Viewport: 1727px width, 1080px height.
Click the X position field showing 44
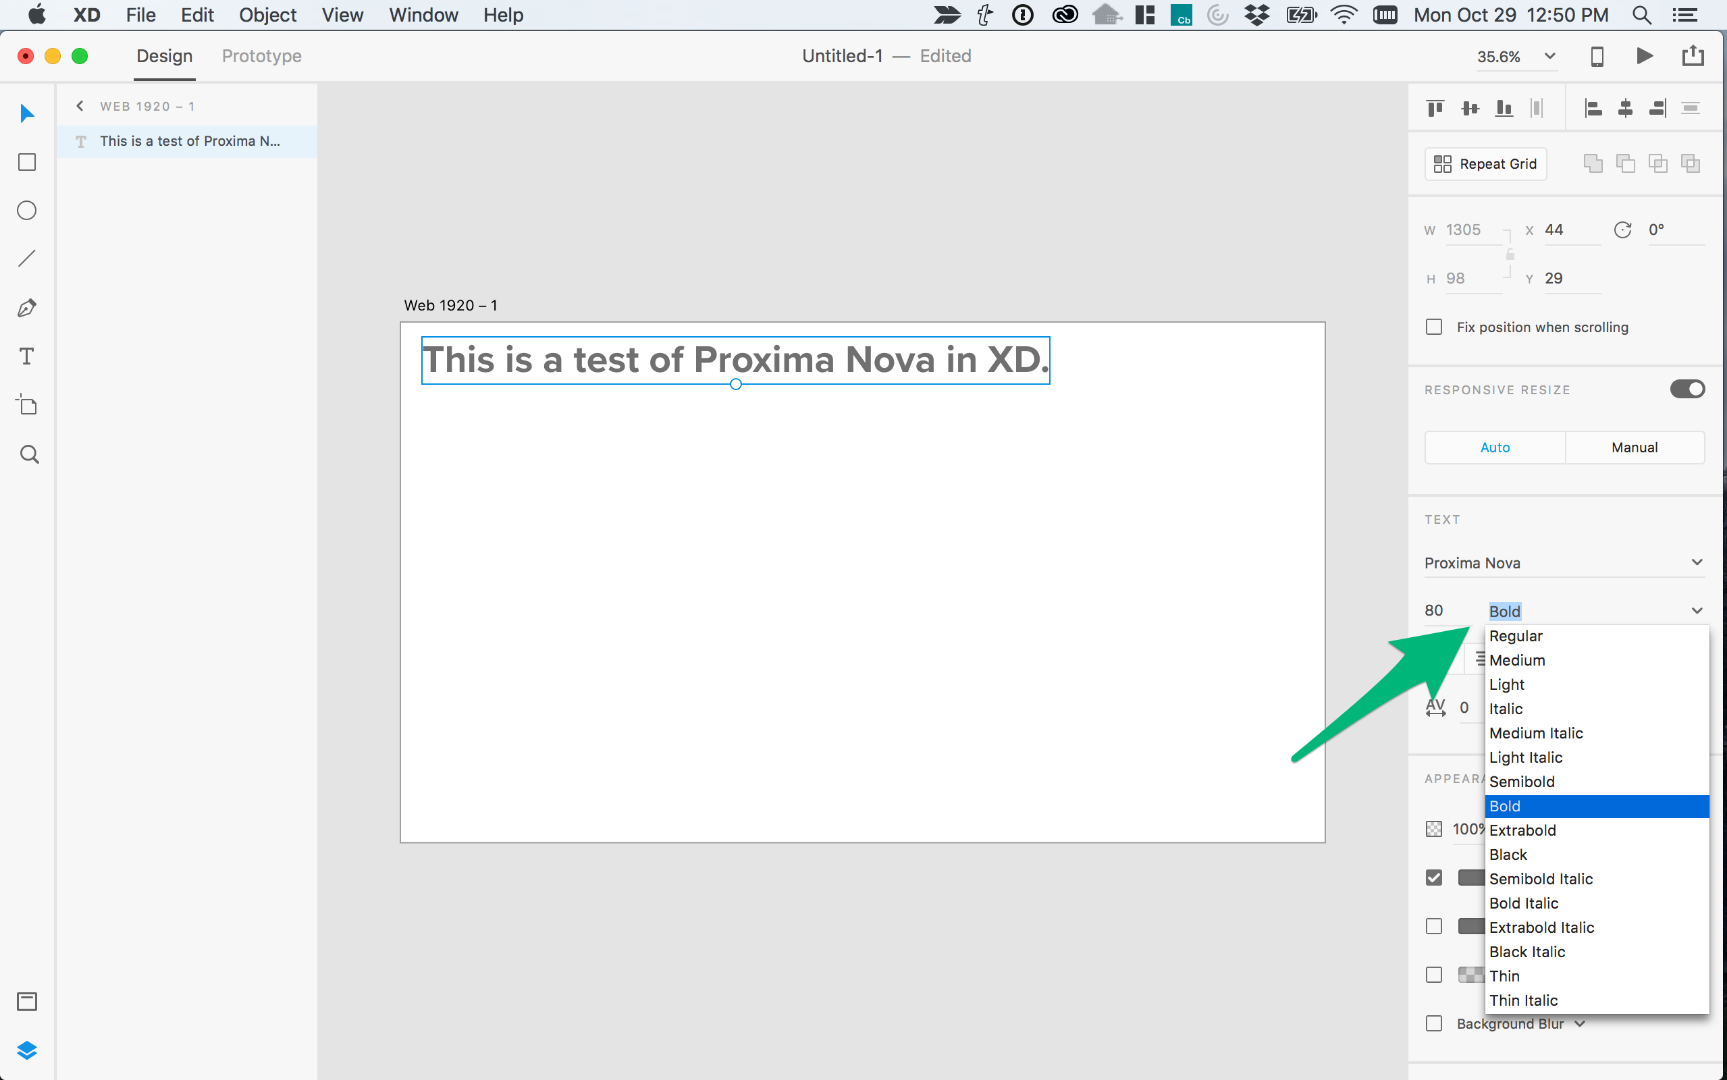tap(1572, 230)
